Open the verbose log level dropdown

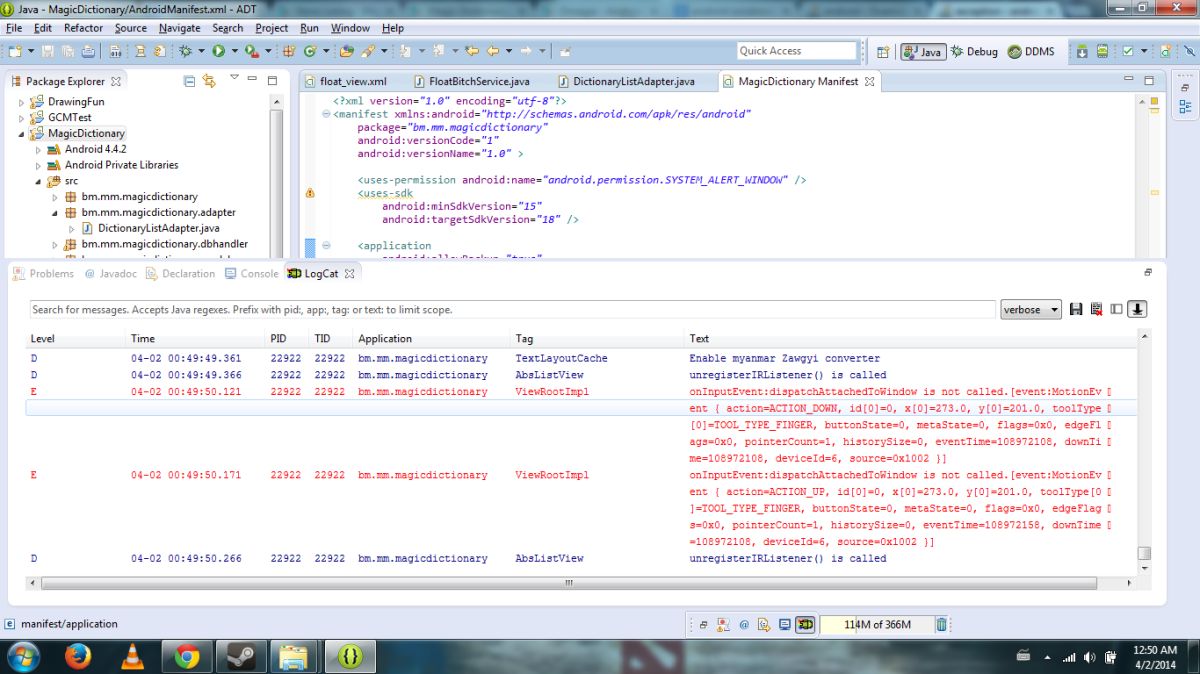click(x=1031, y=310)
